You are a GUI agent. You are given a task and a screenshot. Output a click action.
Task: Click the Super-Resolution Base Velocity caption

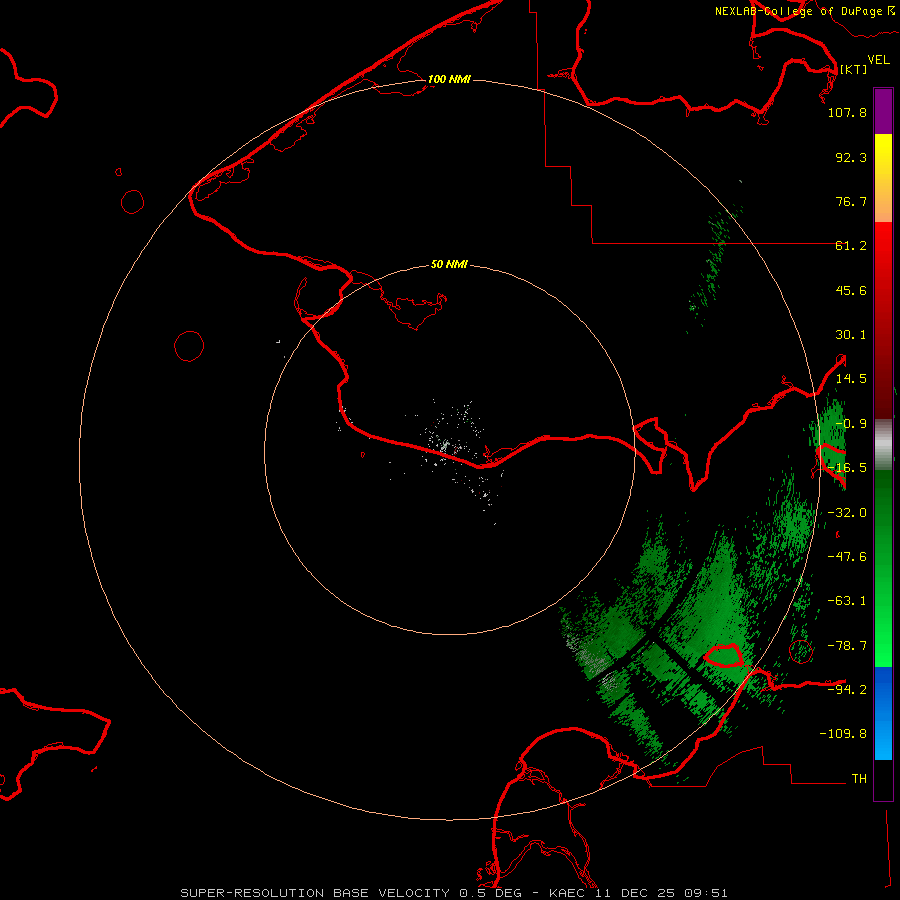454,893
